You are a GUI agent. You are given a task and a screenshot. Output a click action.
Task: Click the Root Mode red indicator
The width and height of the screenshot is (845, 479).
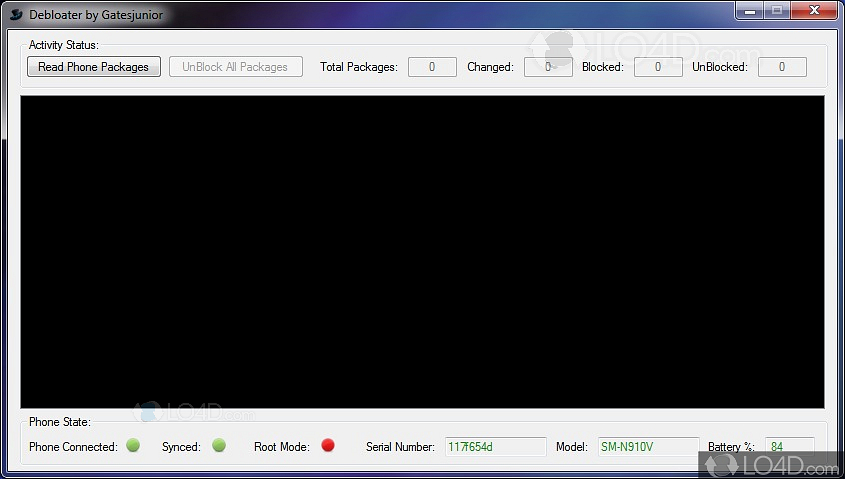[x=328, y=445]
